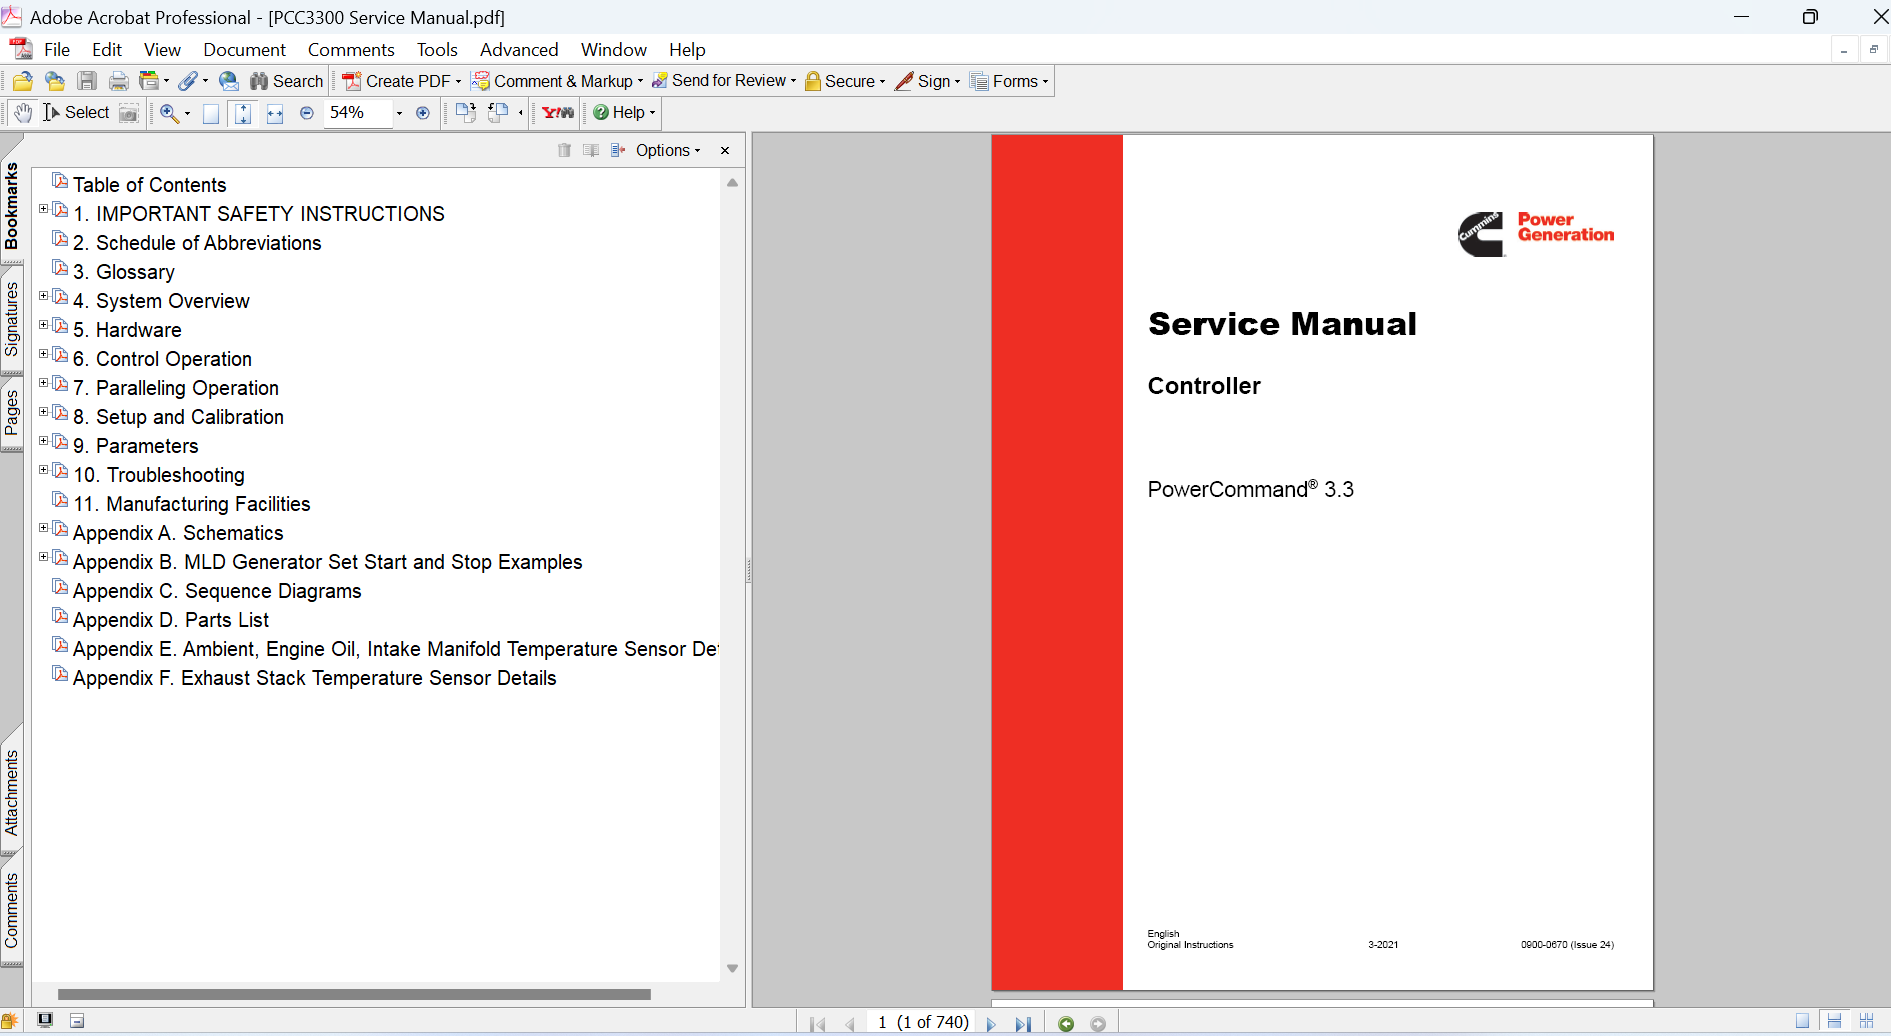Switch to the Pages side tab
The width and height of the screenshot is (1891, 1036).
(x=12, y=412)
